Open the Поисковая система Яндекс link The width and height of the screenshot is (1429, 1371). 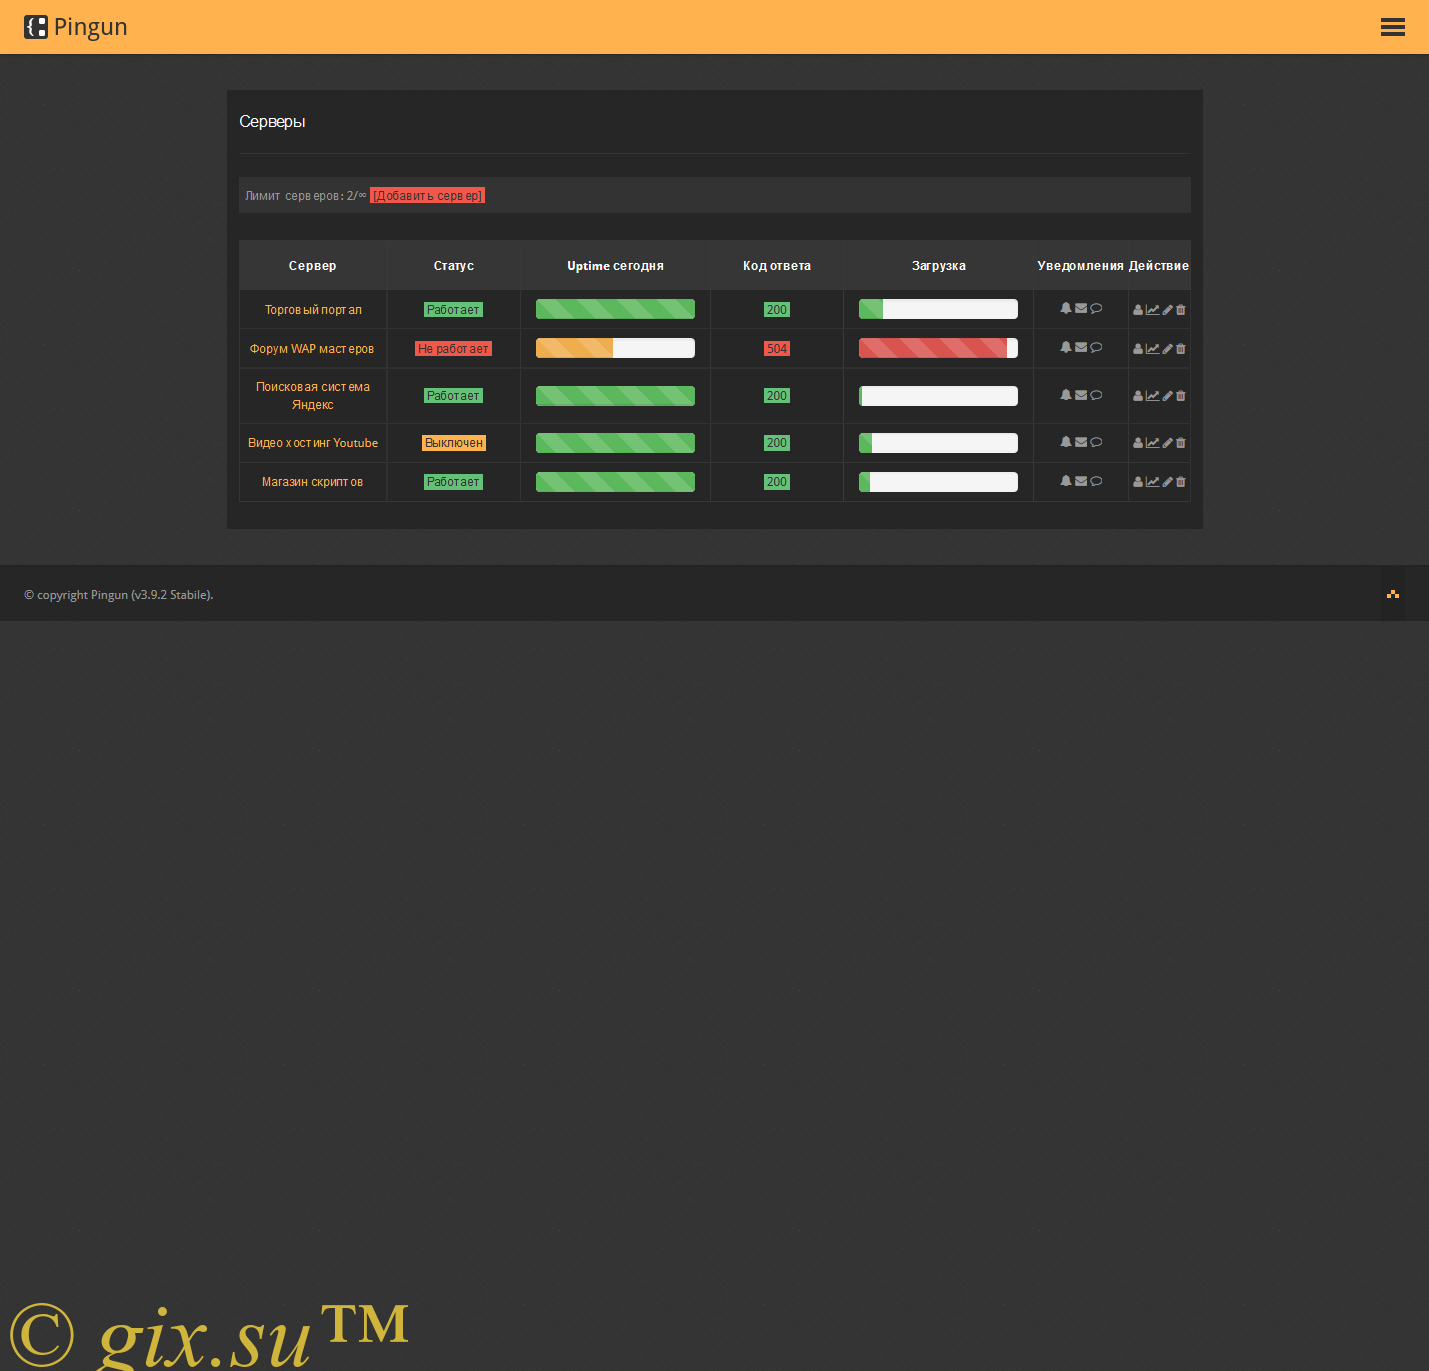[x=313, y=396]
